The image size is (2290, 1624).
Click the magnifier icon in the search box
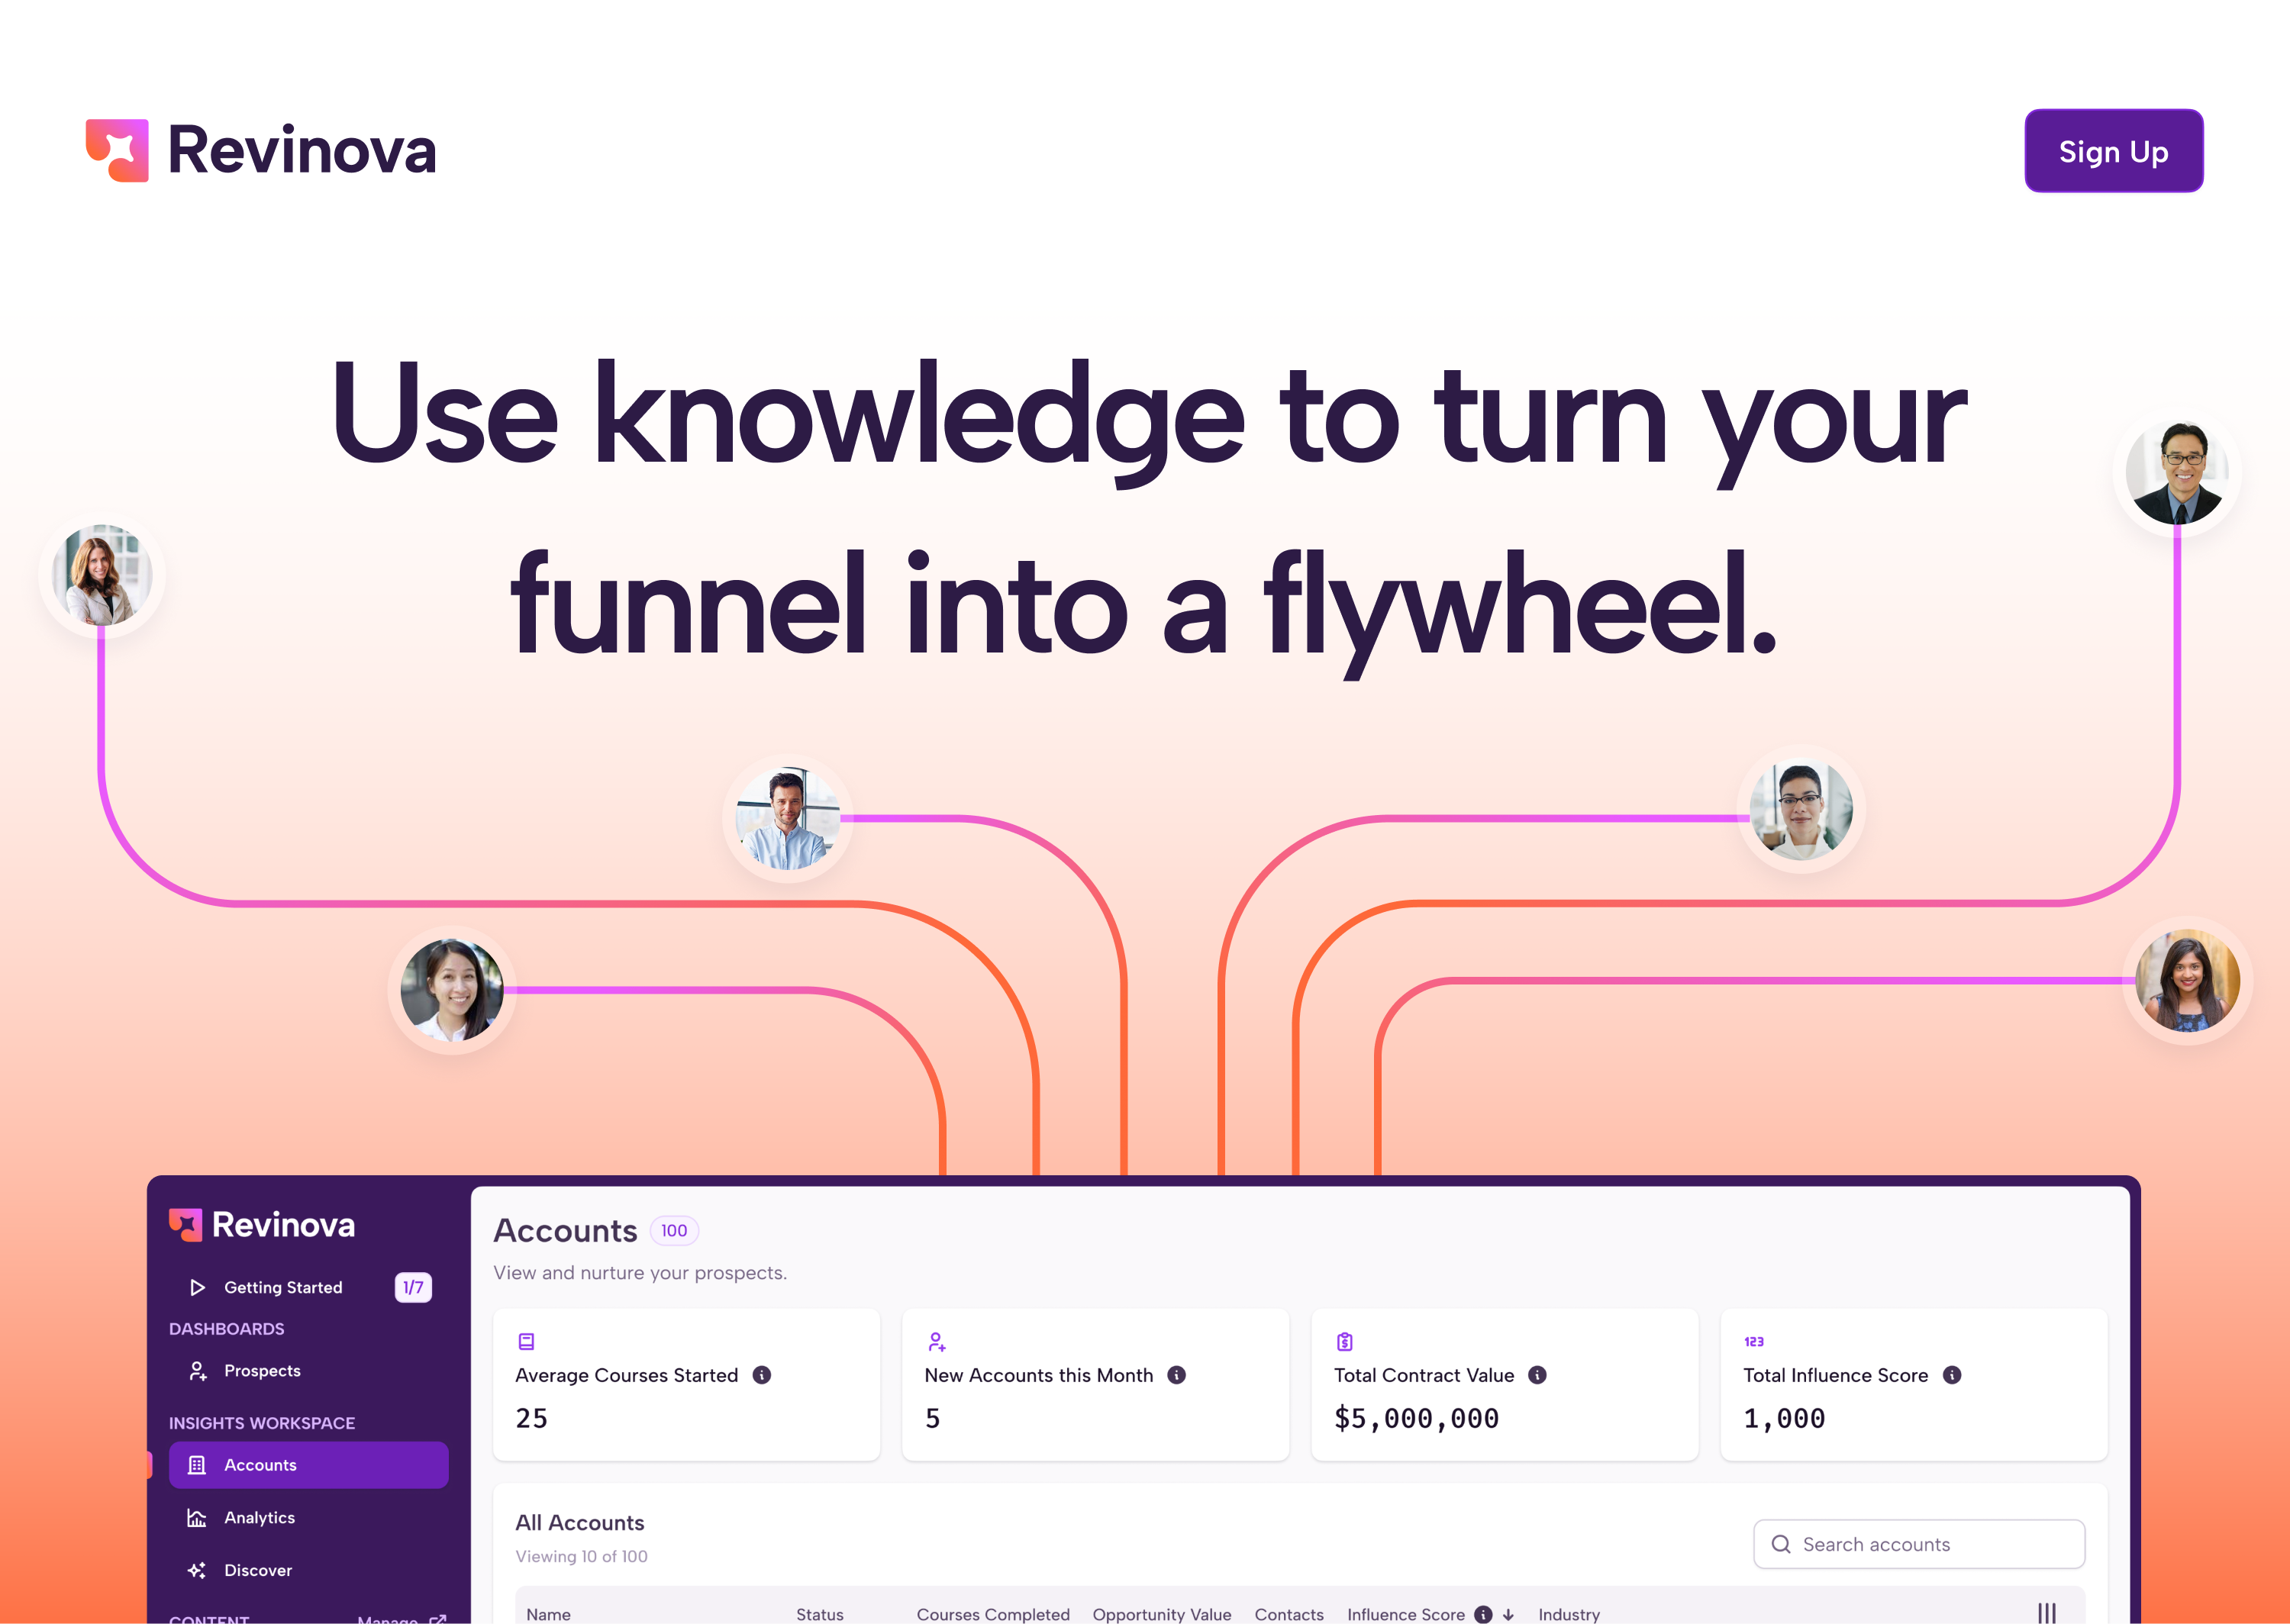[x=1781, y=1544]
